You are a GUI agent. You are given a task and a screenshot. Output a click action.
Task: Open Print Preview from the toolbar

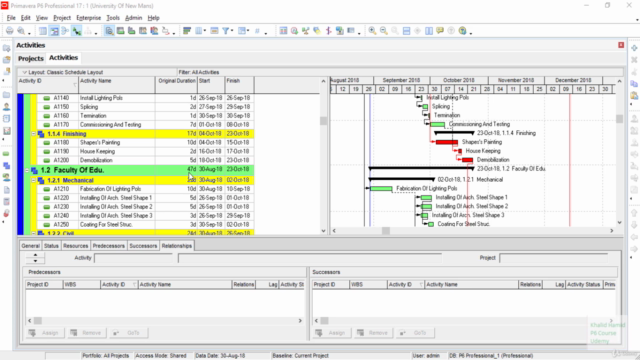tap(21, 31)
